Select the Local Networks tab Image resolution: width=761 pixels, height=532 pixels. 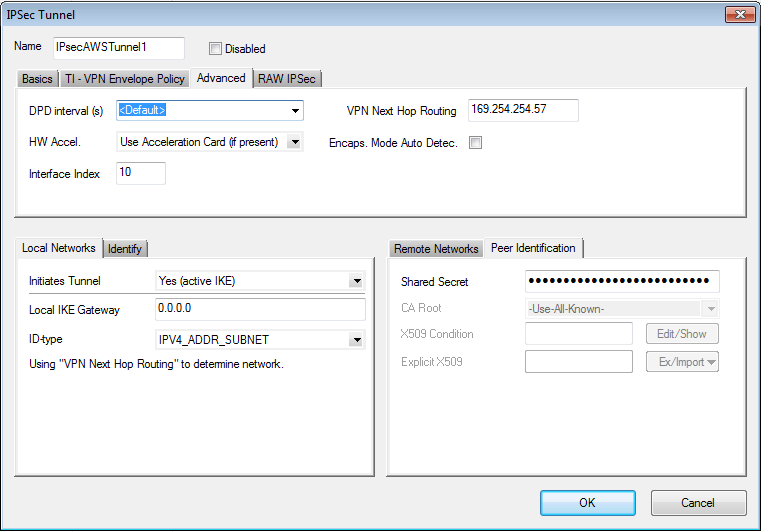pyautogui.click(x=59, y=248)
